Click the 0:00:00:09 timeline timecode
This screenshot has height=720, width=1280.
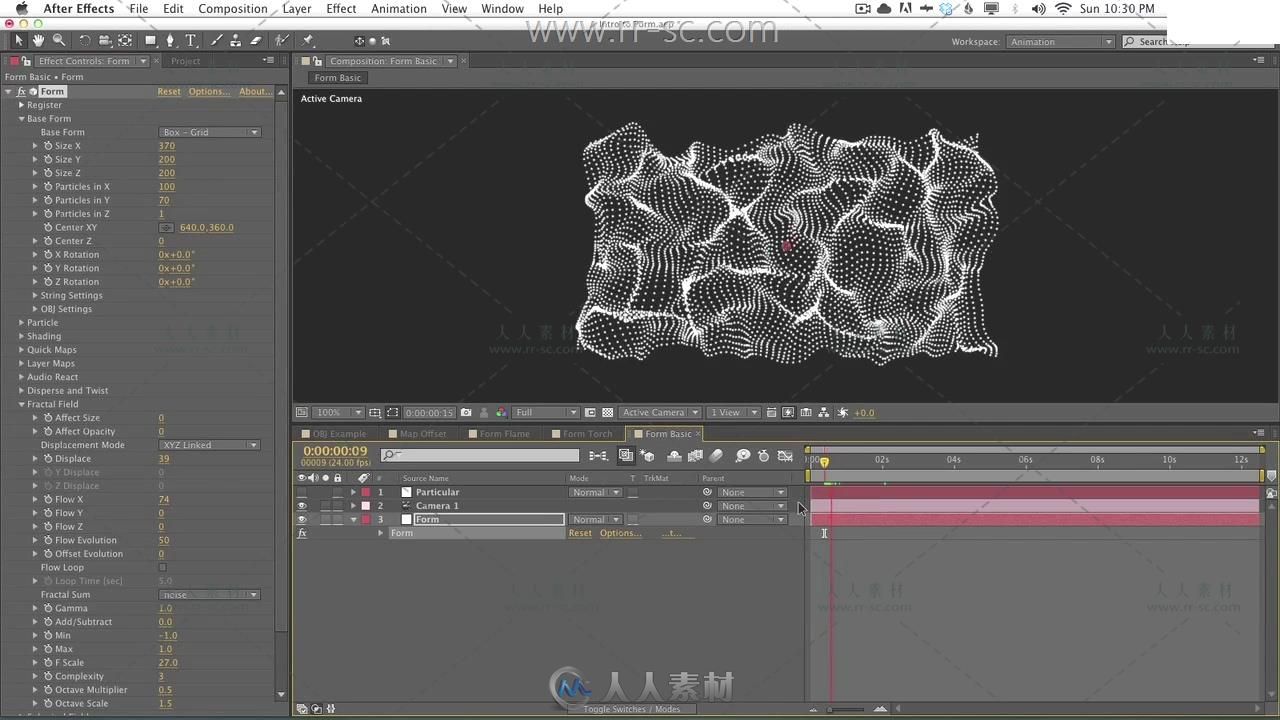pyautogui.click(x=335, y=451)
